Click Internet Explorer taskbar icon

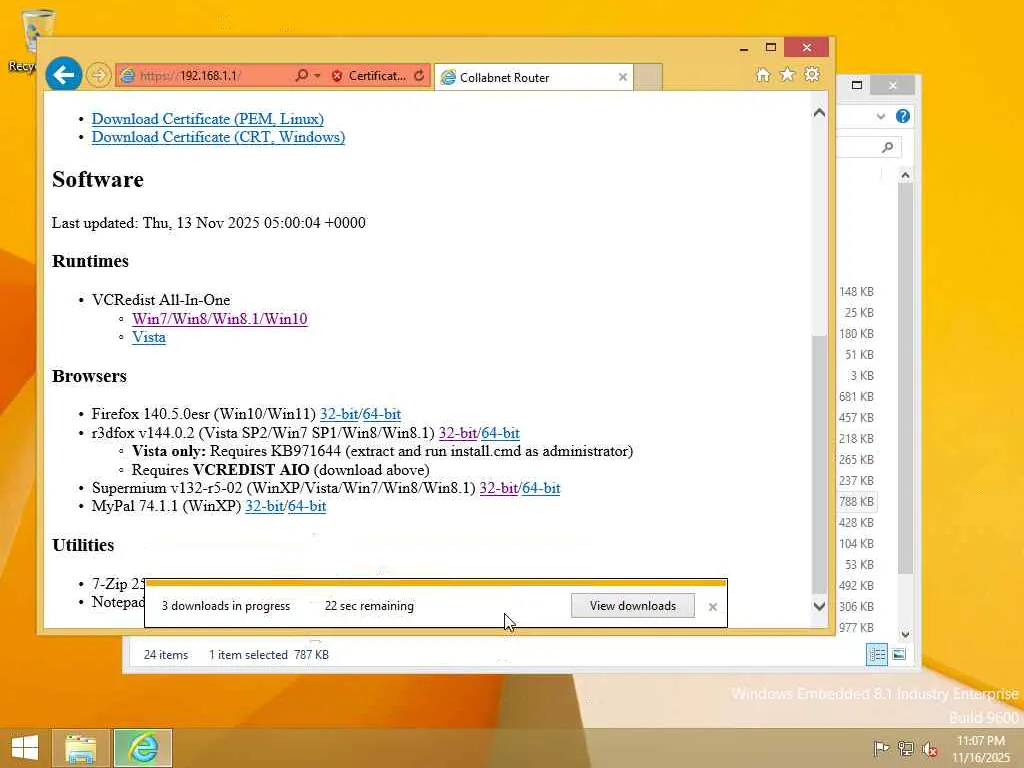(x=143, y=748)
